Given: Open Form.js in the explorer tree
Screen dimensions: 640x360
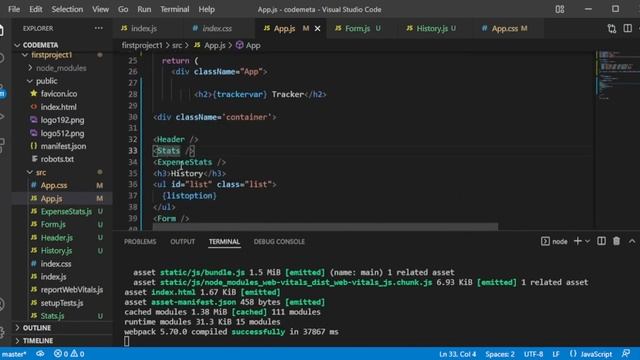Looking at the screenshot, I should point(53,224).
